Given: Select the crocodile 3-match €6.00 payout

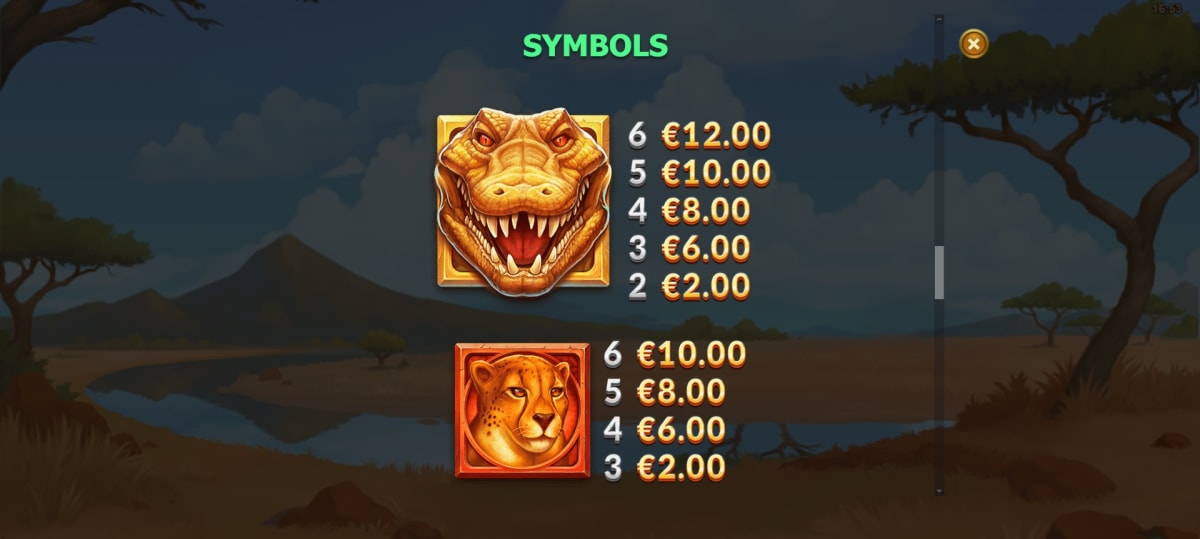Looking at the screenshot, I should point(689,249).
